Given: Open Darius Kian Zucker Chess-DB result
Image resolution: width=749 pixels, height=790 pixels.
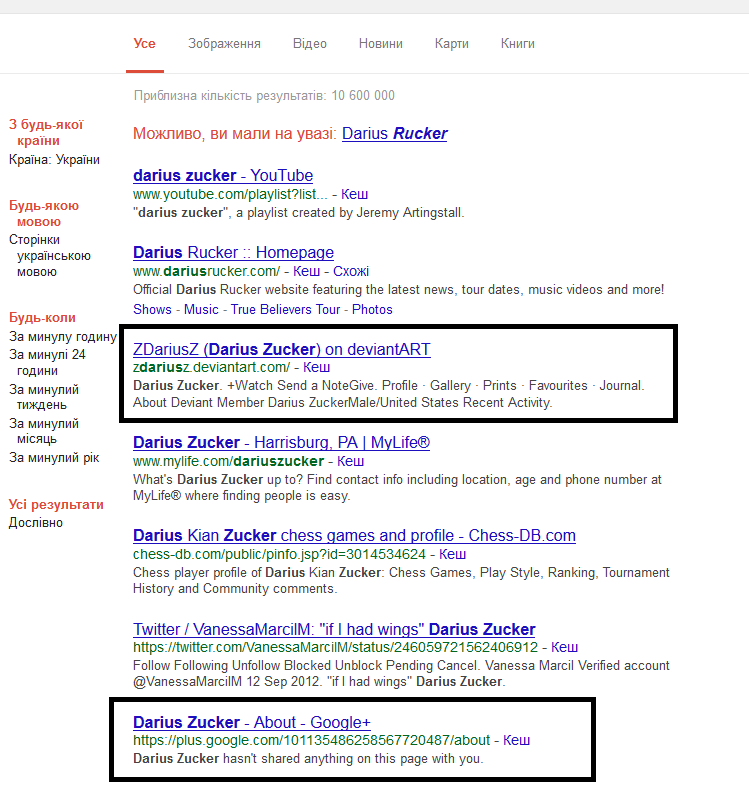Looking at the screenshot, I should point(354,535).
